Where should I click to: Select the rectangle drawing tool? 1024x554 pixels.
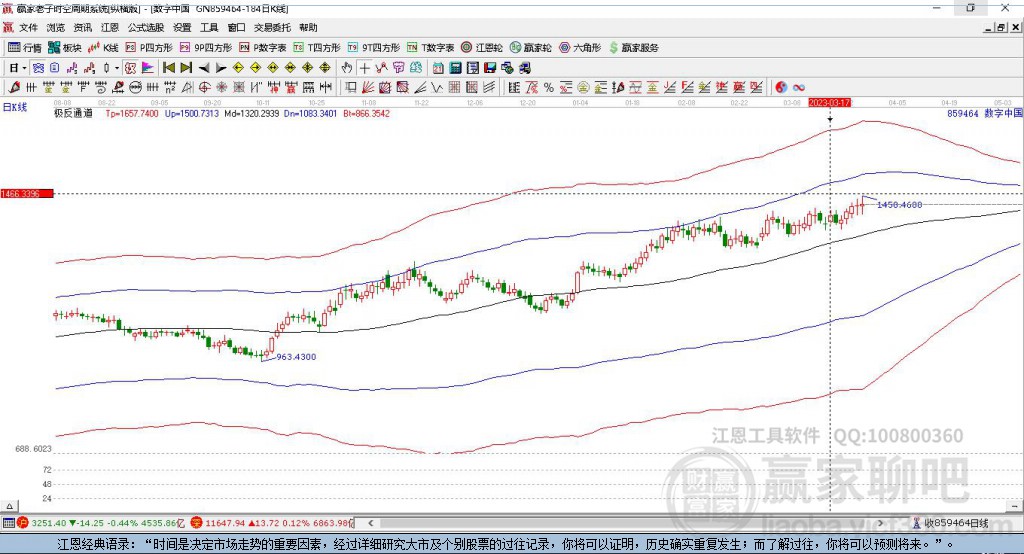pos(351,87)
